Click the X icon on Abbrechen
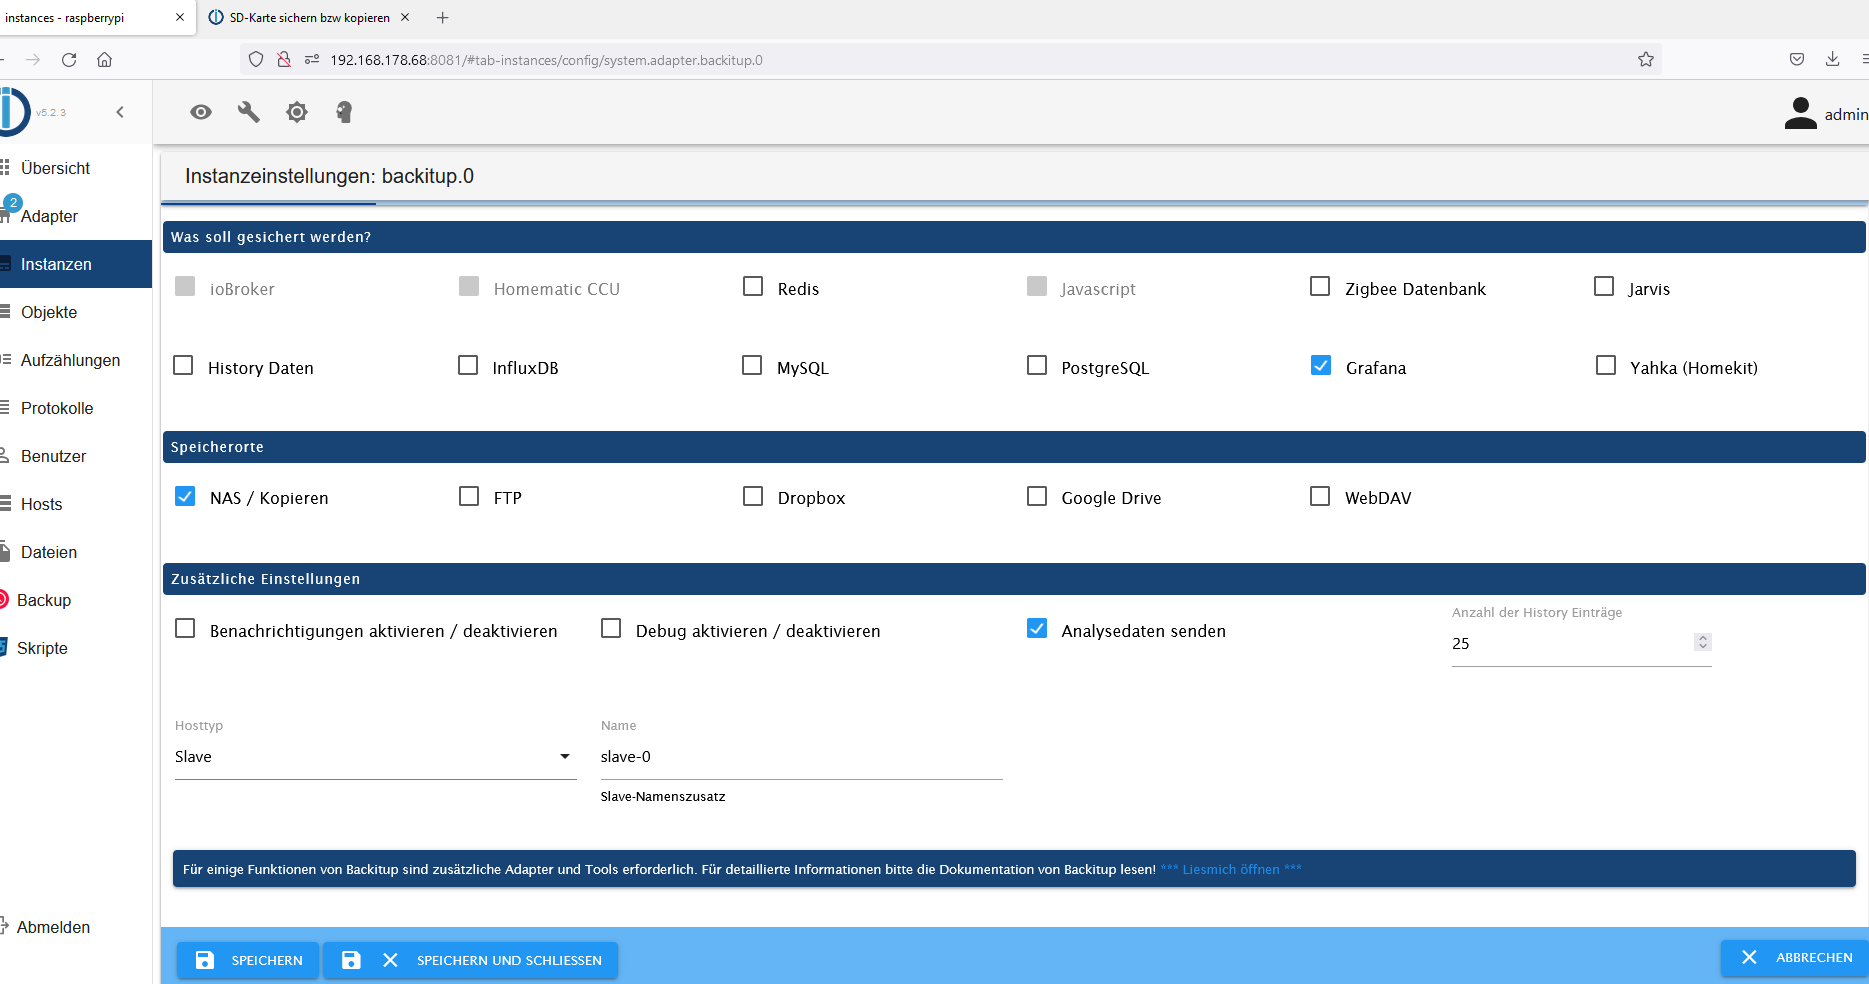This screenshot has width=1869, height=984. (x=1749, y=957)
